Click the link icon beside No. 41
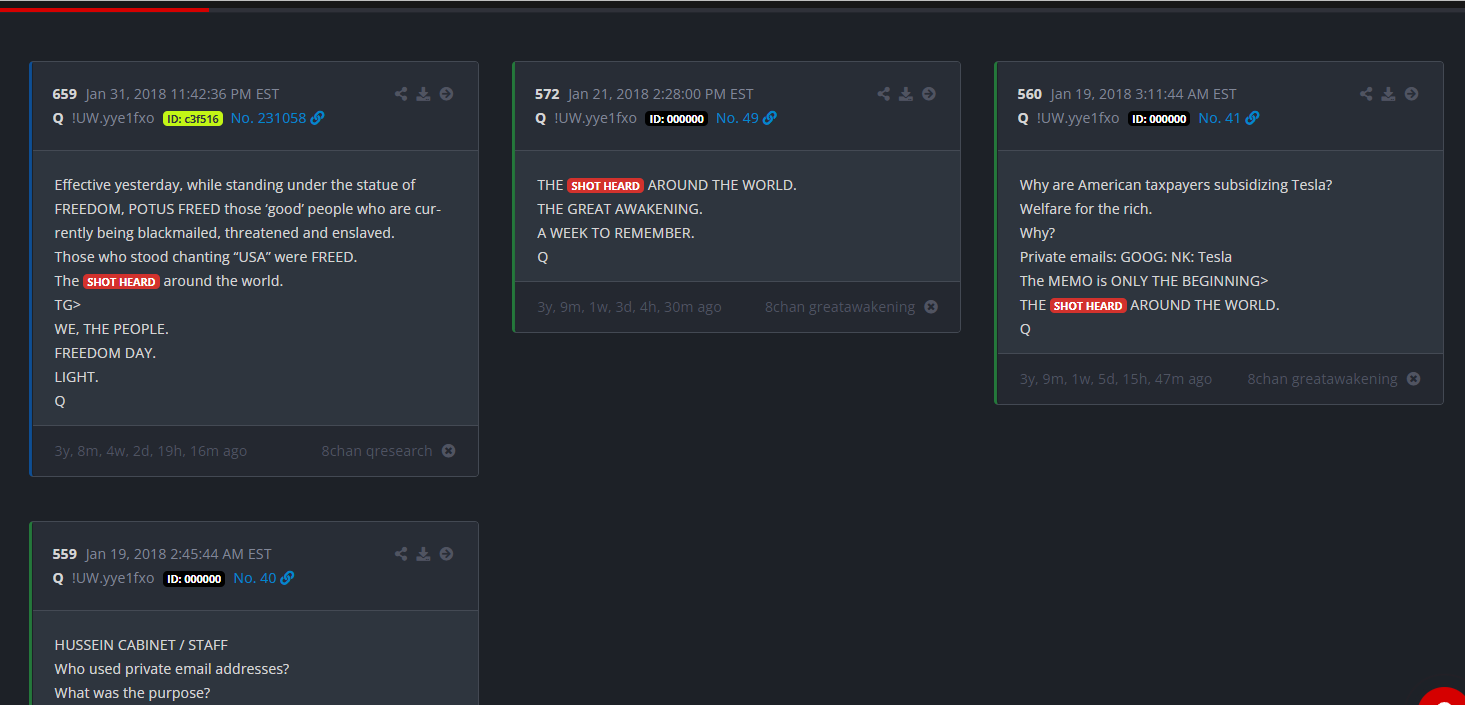 coord(1252,118)
